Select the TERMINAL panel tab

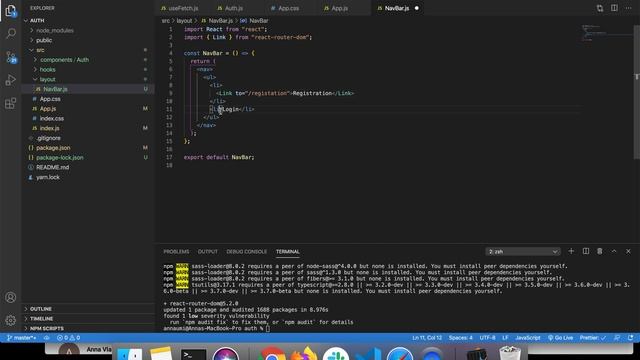tap(287, 252)
